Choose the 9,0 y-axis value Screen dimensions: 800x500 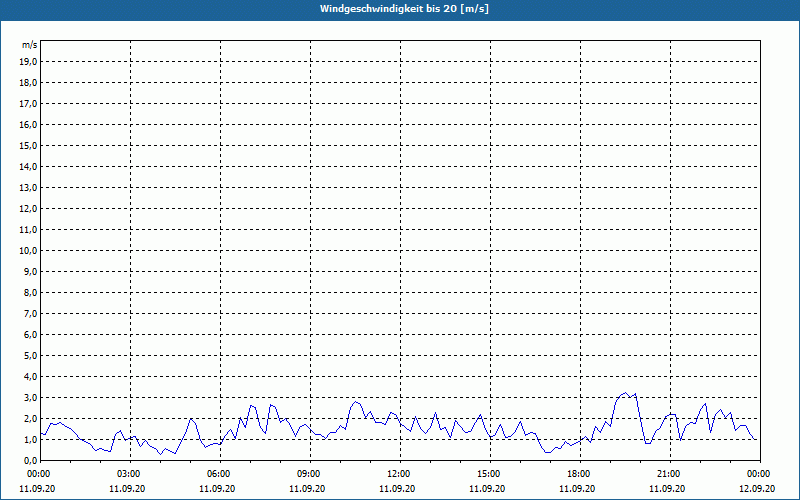point(30,271)
